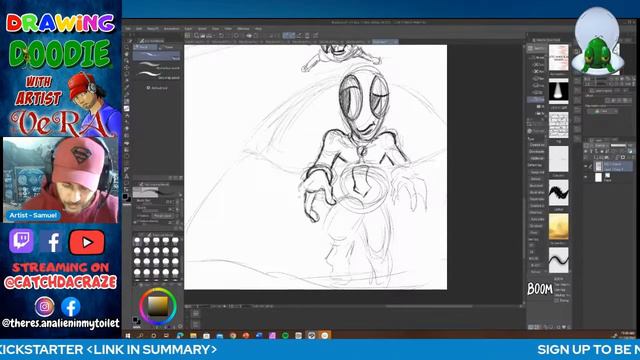640x360 pixels.
Task: Open the Help menu
Action: [x=258, y=29]
